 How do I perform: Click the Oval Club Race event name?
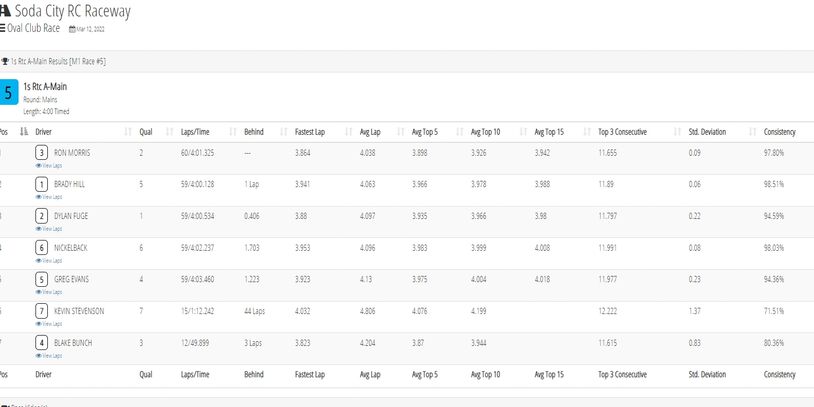[x=33, y=28]
